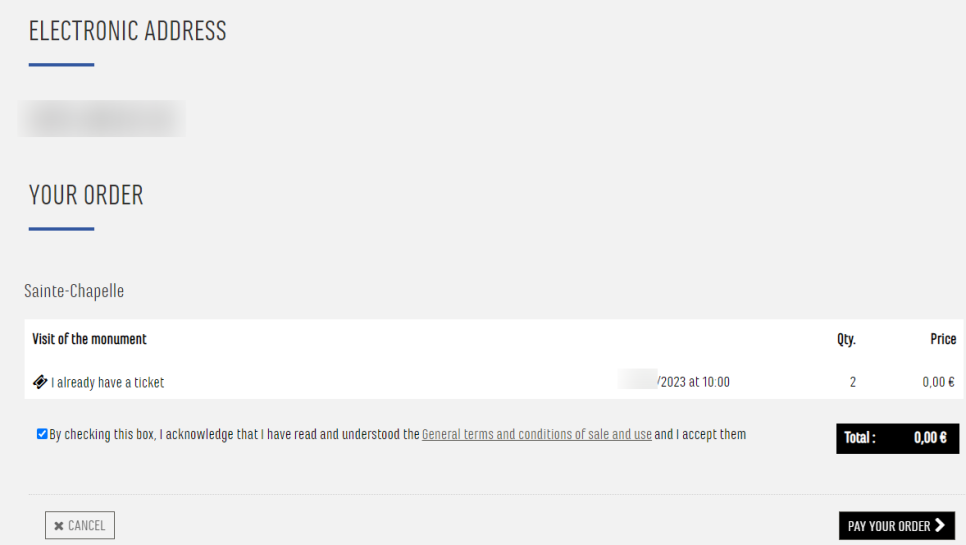Click the Pay Your Order button
Viewport: 966px width, 545px height.
896,525
